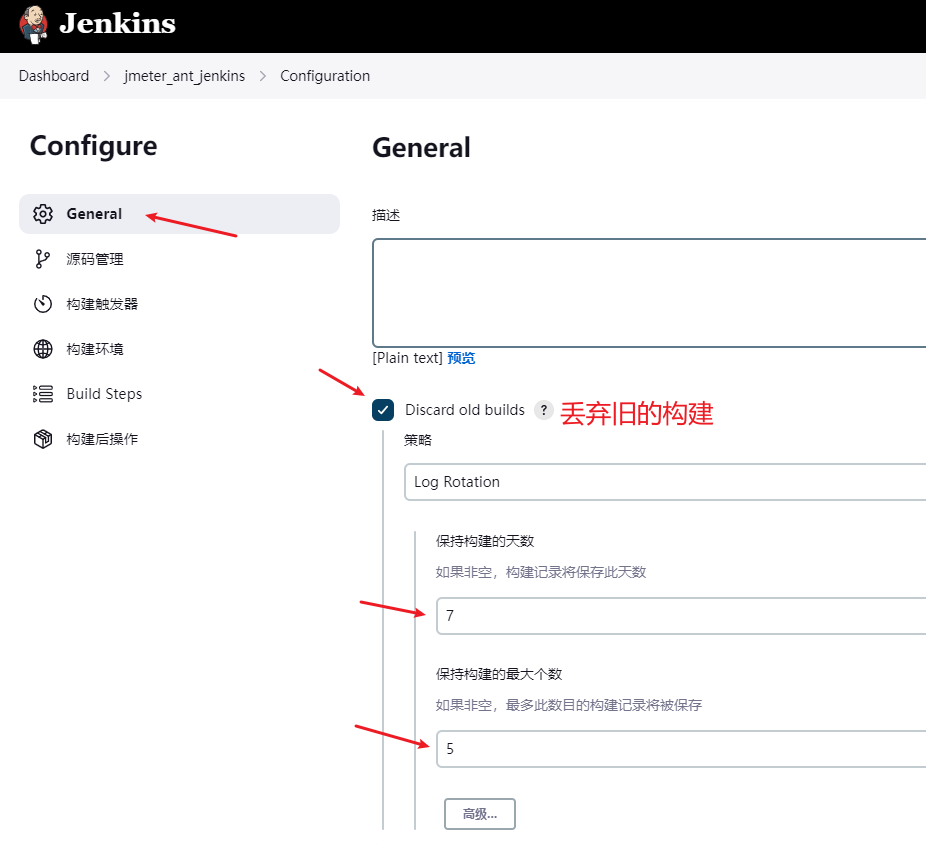Jump to 构建触发器 section
This screenshot has height=845, width=926.
tap(102, 304)
